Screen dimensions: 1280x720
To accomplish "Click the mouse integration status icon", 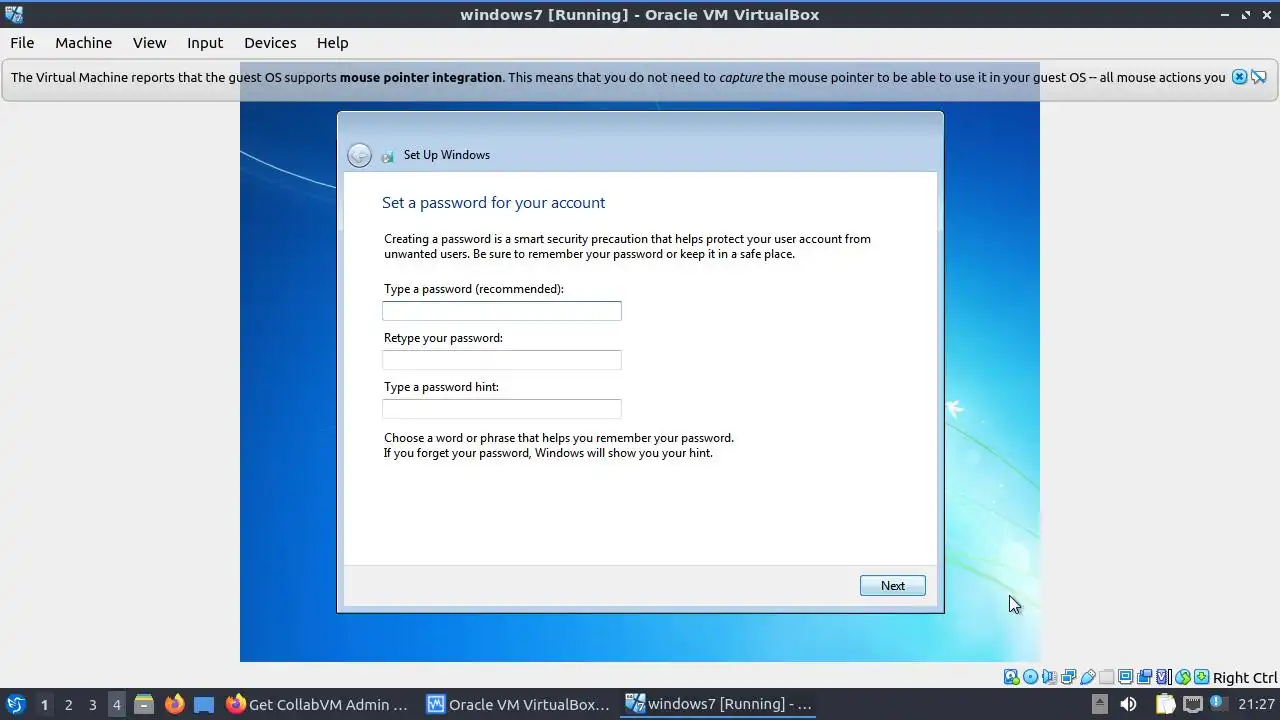I will pyautogui.click(x=1183, y=677).
